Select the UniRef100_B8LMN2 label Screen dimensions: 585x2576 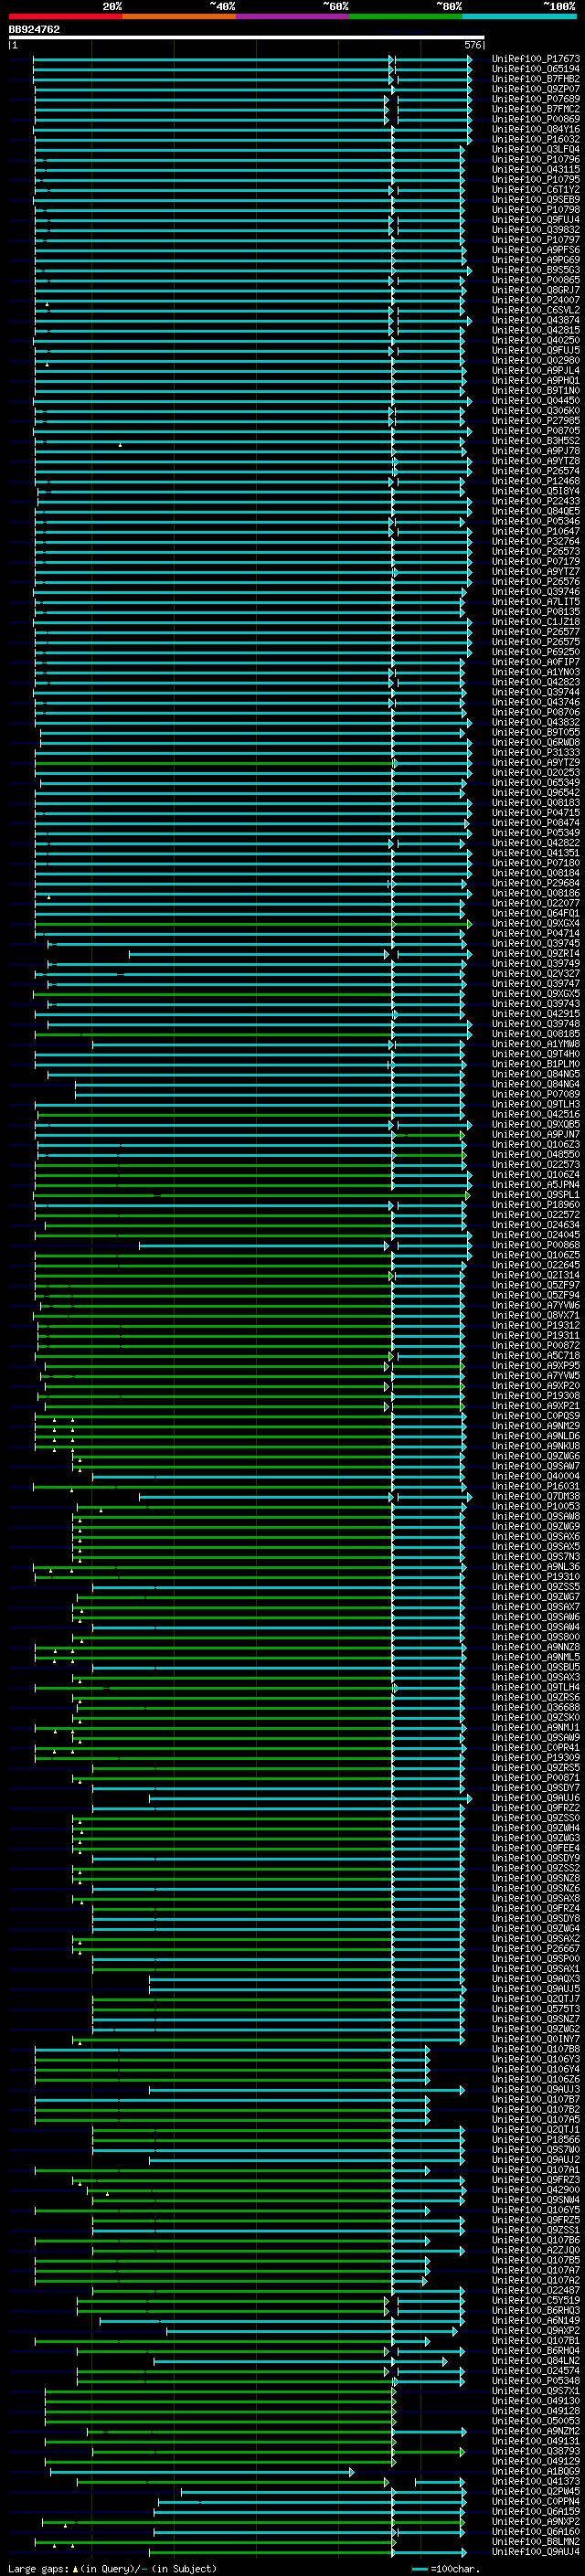click(536, 2542)
